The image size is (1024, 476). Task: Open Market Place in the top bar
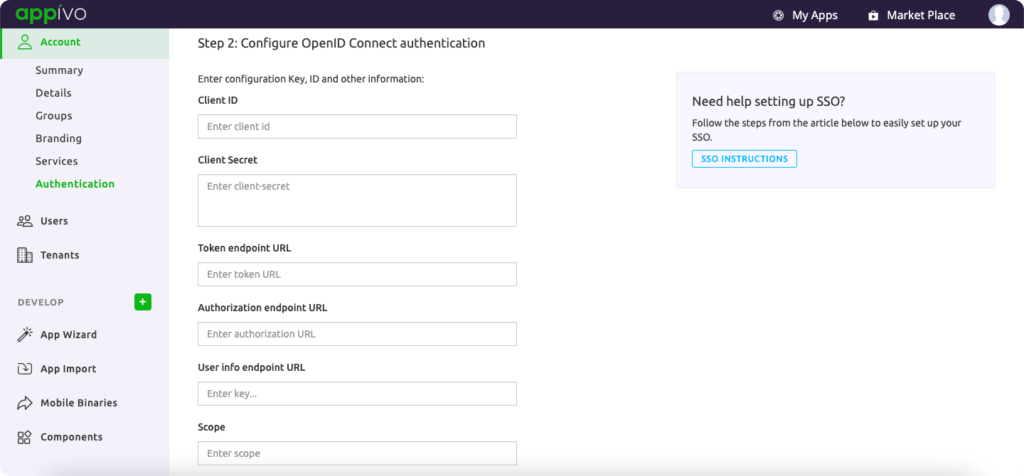(921, 16)
